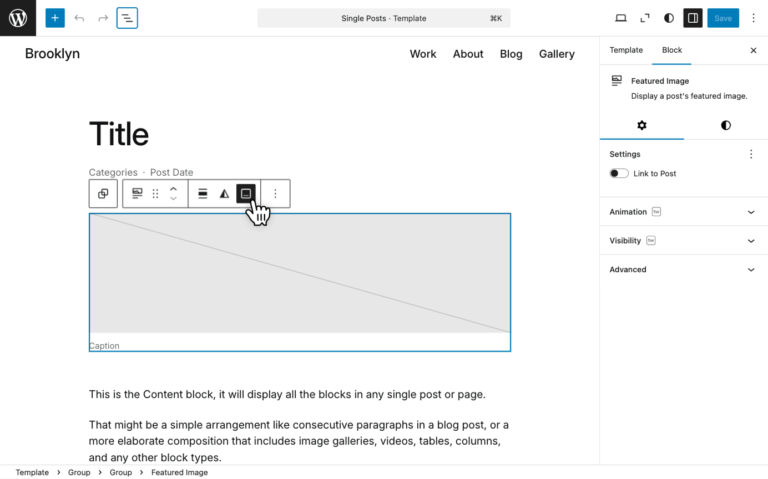Open the block alignment control
The image size is (768, 479).
[202, 193]
